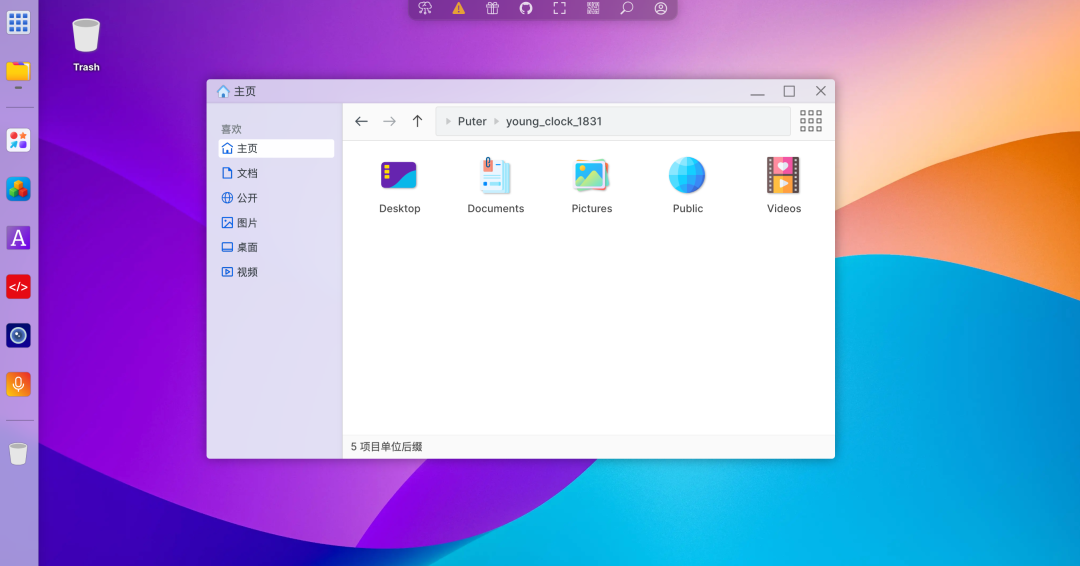This screenshot has height=566, width=1080.
Task: Click the home icon in the title bar
Action: click(x=223, y=92)
